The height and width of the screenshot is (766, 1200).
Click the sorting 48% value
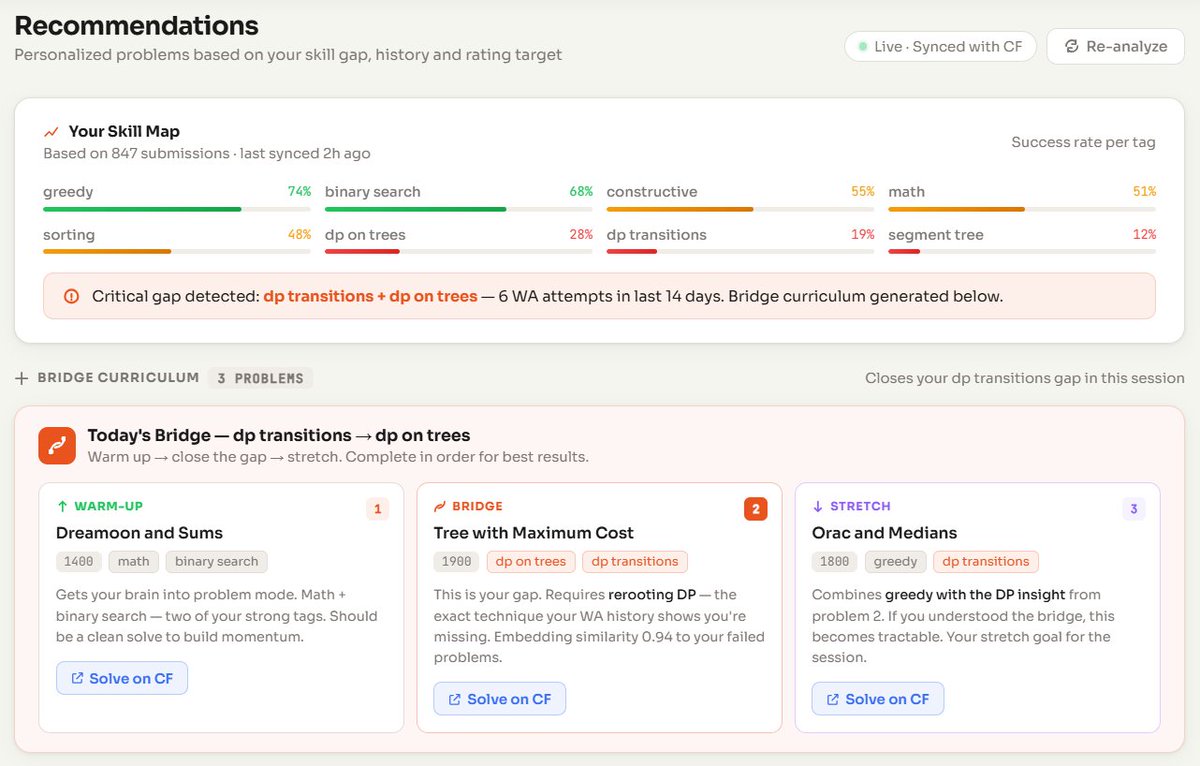300,234
